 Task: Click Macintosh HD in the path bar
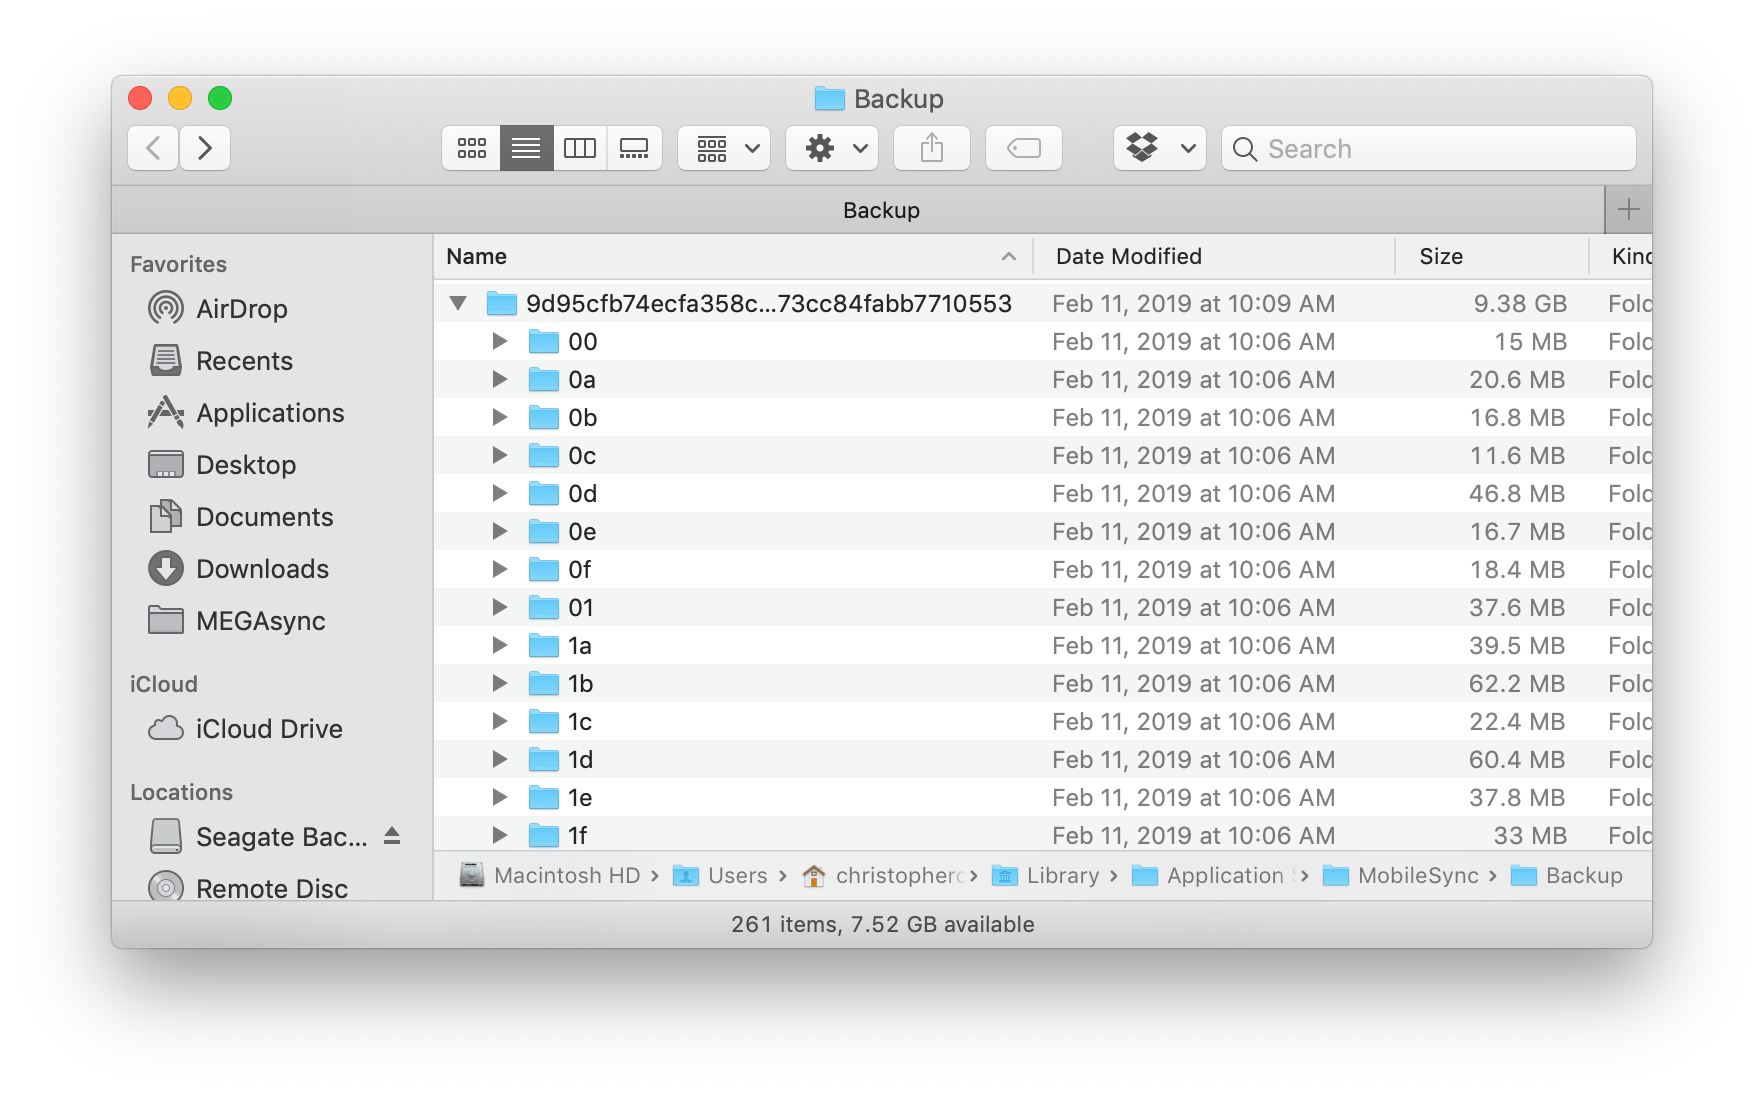tap(549, 875)
